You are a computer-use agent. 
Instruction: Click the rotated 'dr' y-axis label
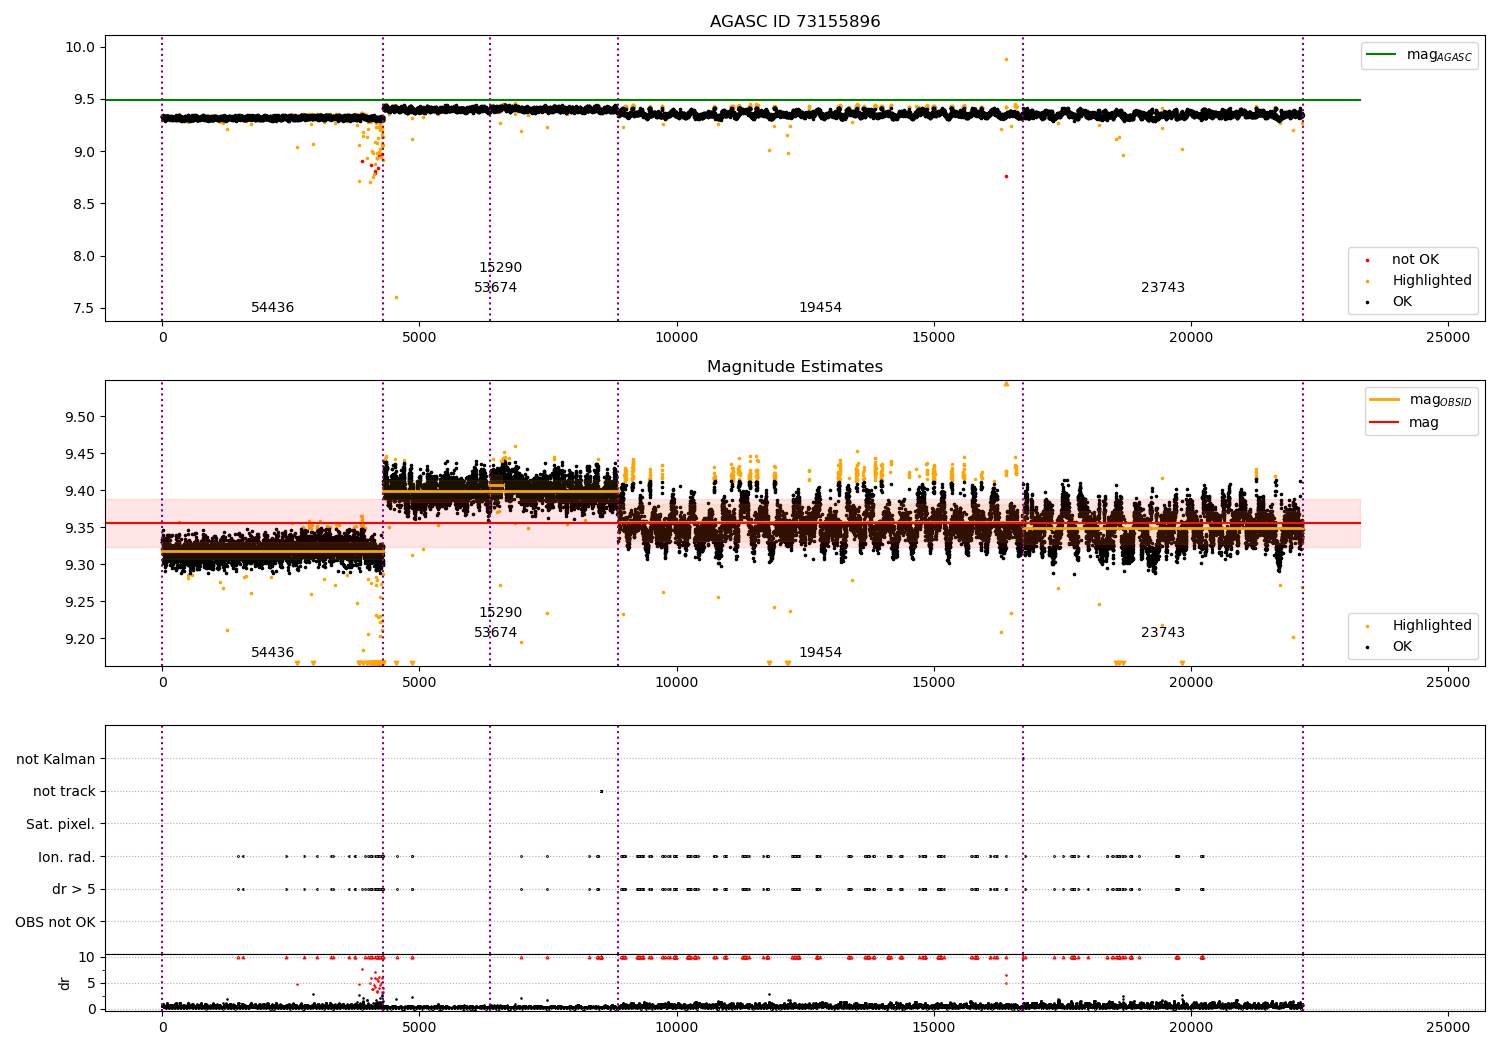tap(65, 983)
